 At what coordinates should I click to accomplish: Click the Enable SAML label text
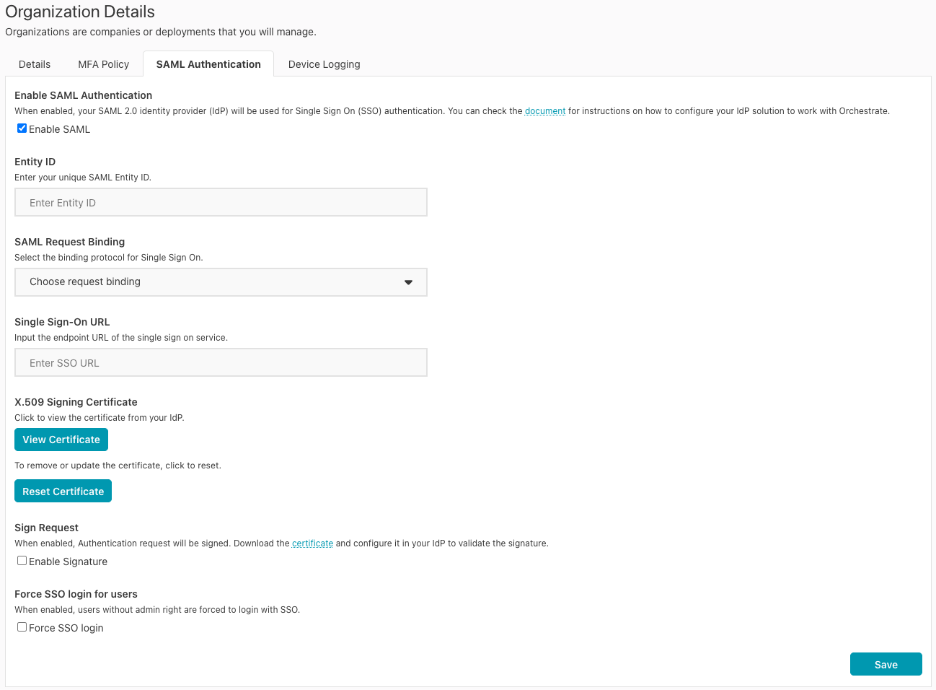point(60,129)
